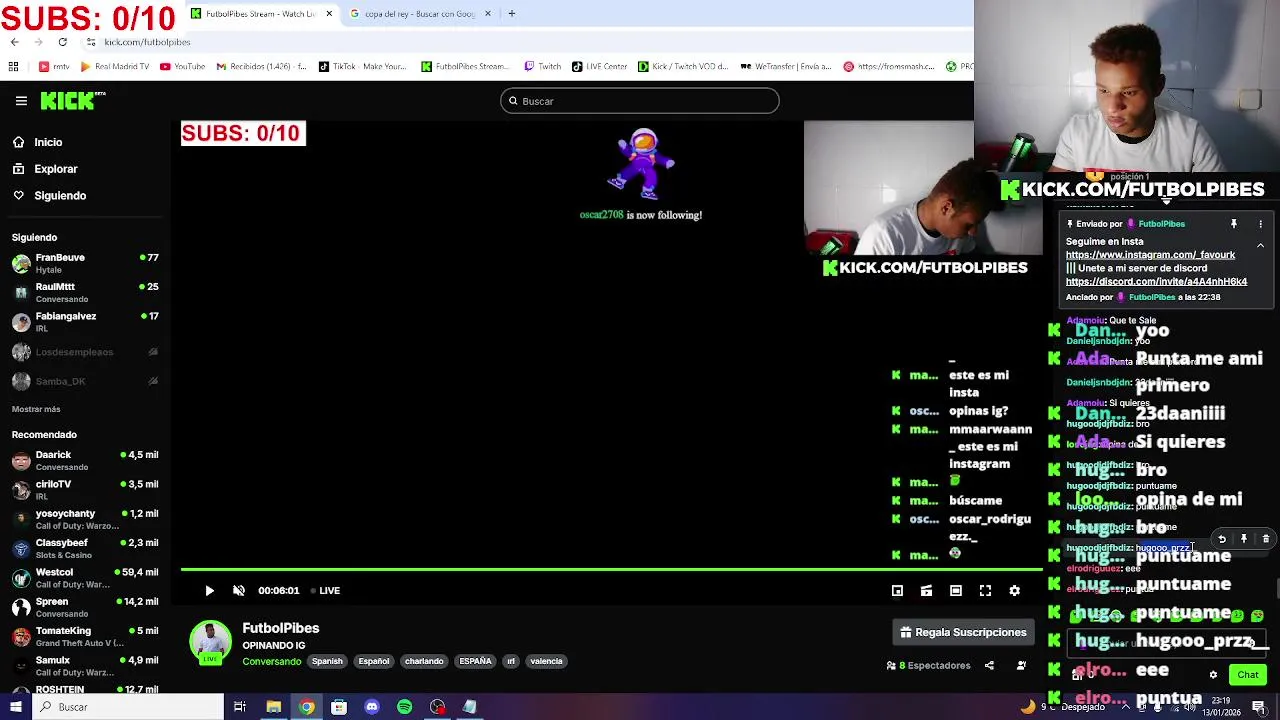Open Fabiangalvez's channel in the followed list
1280x720 pixels.
[x=85, y=322]
